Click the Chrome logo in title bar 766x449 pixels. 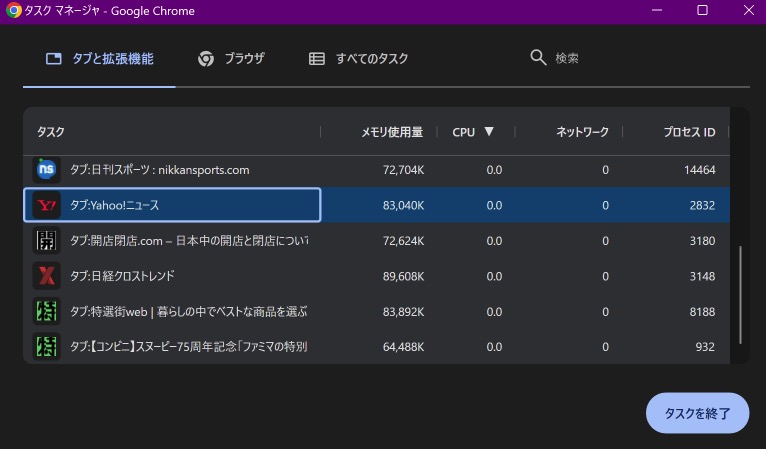12,11
